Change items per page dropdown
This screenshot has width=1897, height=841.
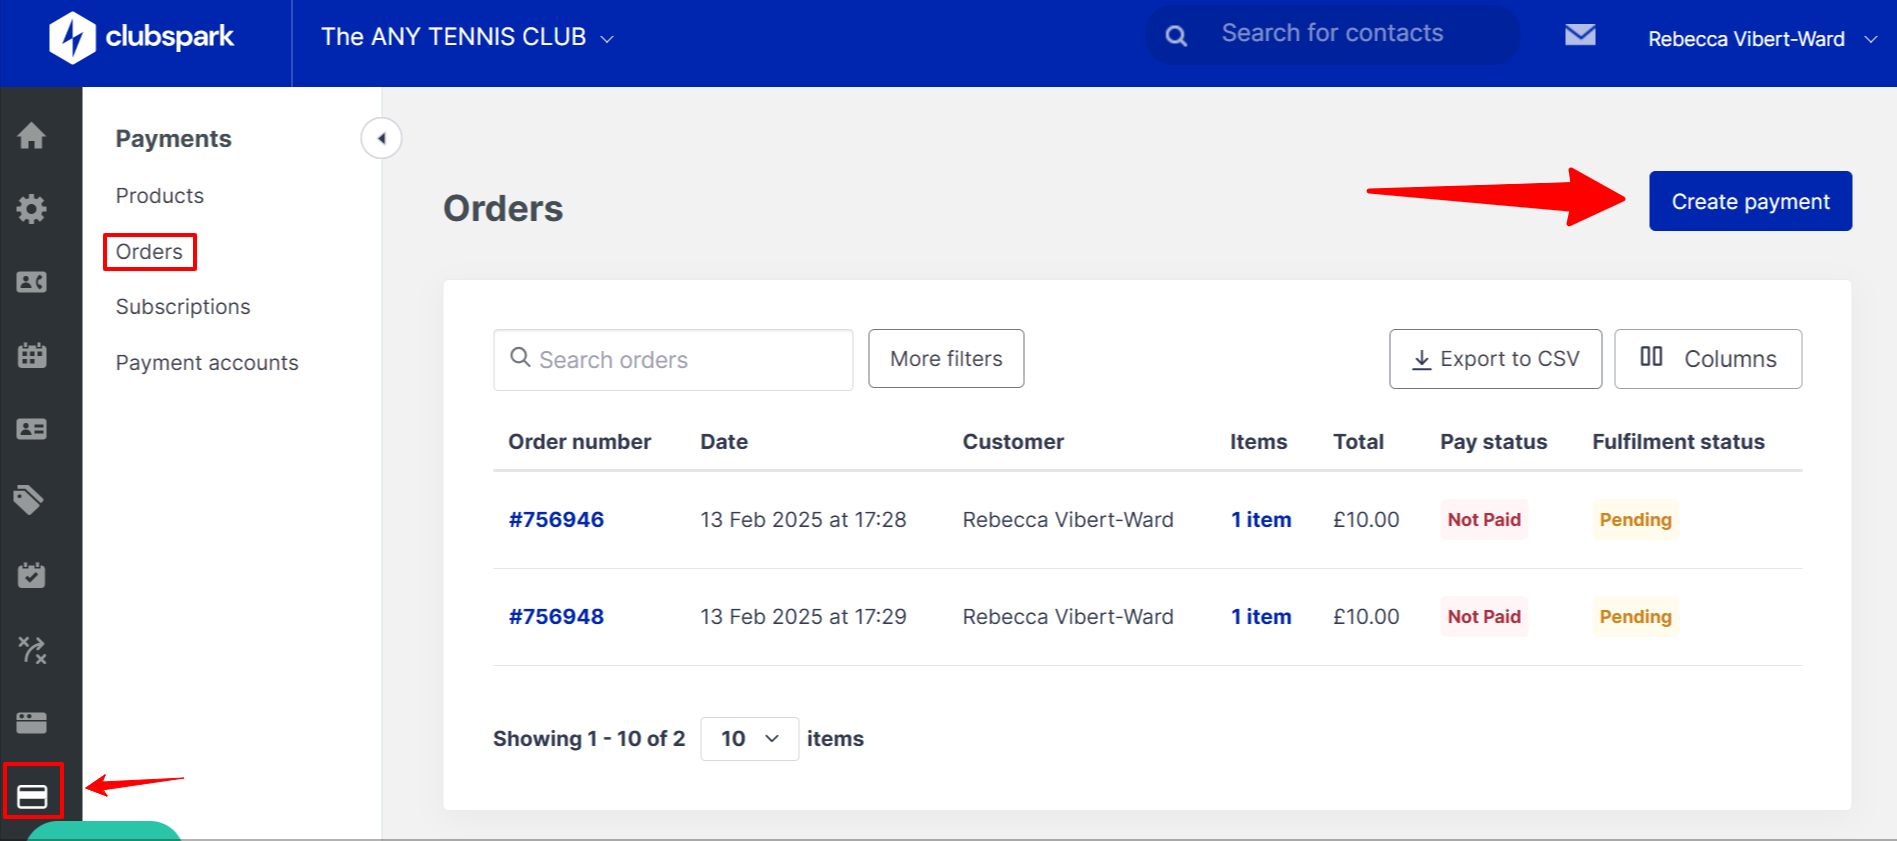[x=749, y=739]
